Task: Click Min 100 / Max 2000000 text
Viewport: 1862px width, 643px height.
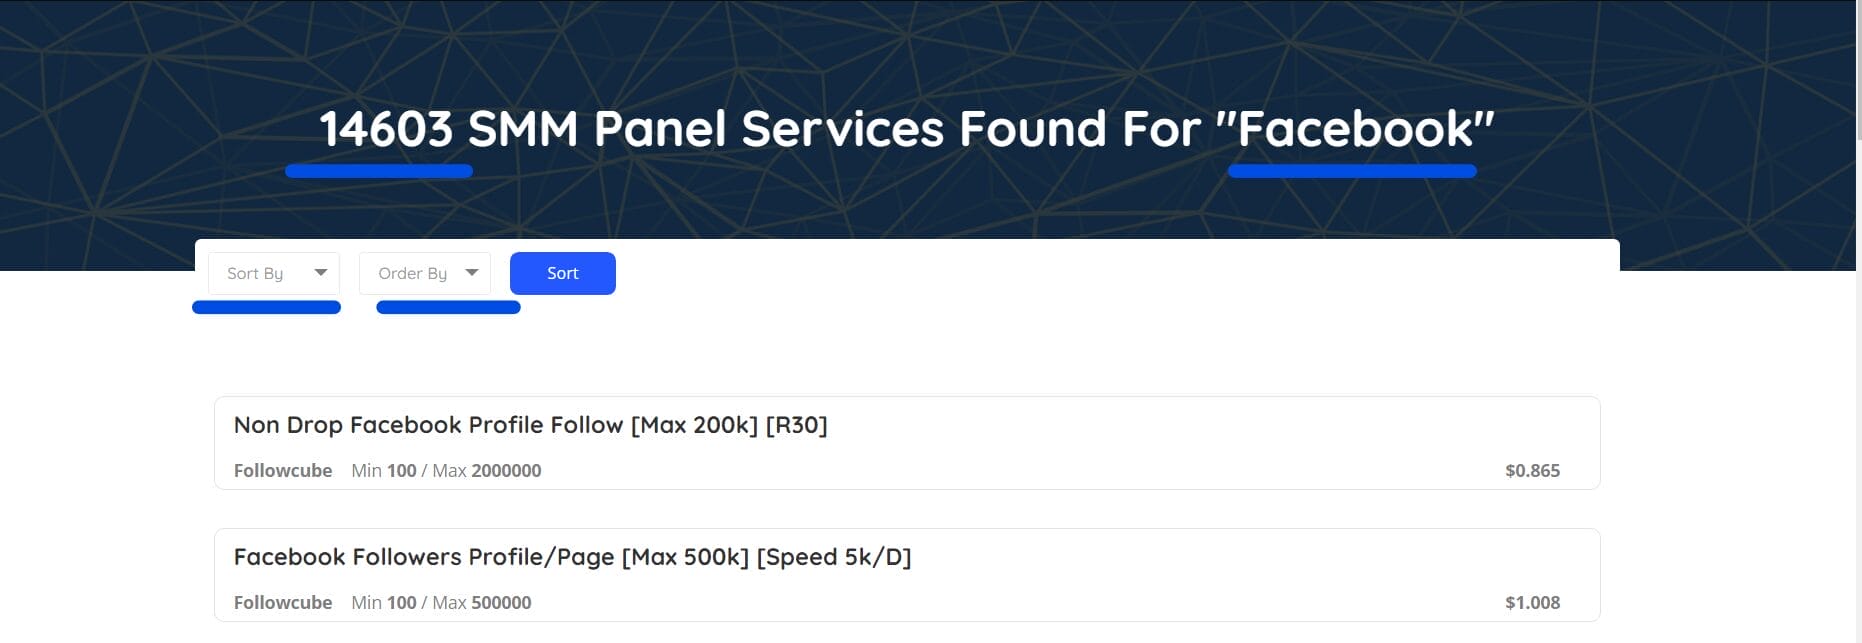Action: [x=446, y=470]
